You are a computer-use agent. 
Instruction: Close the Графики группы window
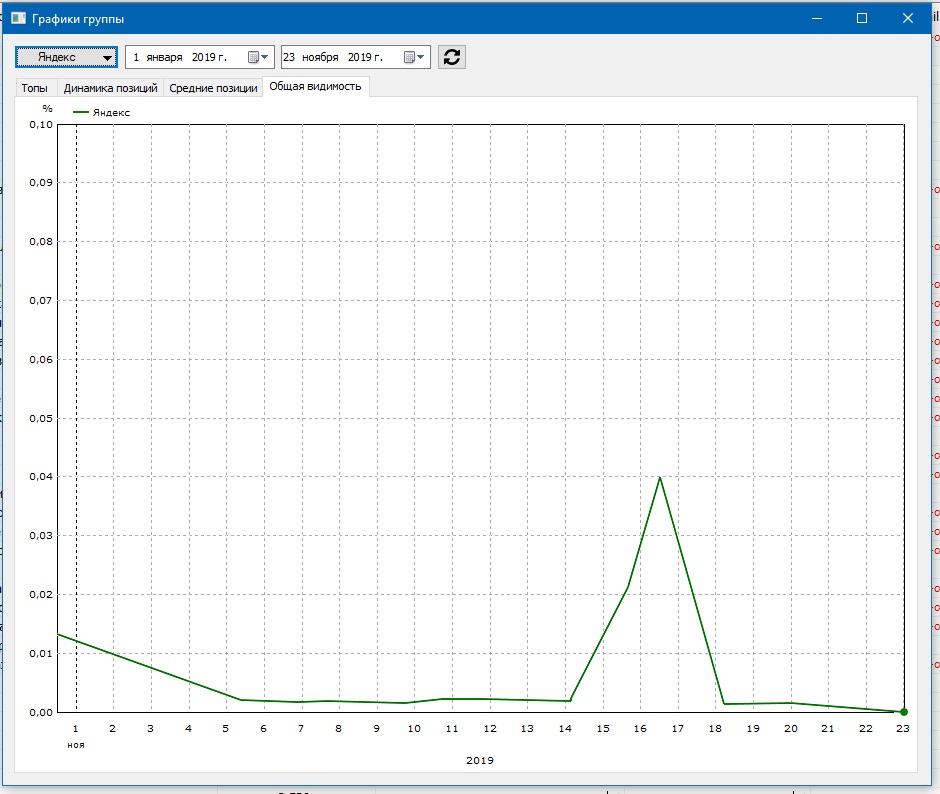pyautogui.click(x=908, y=18)
